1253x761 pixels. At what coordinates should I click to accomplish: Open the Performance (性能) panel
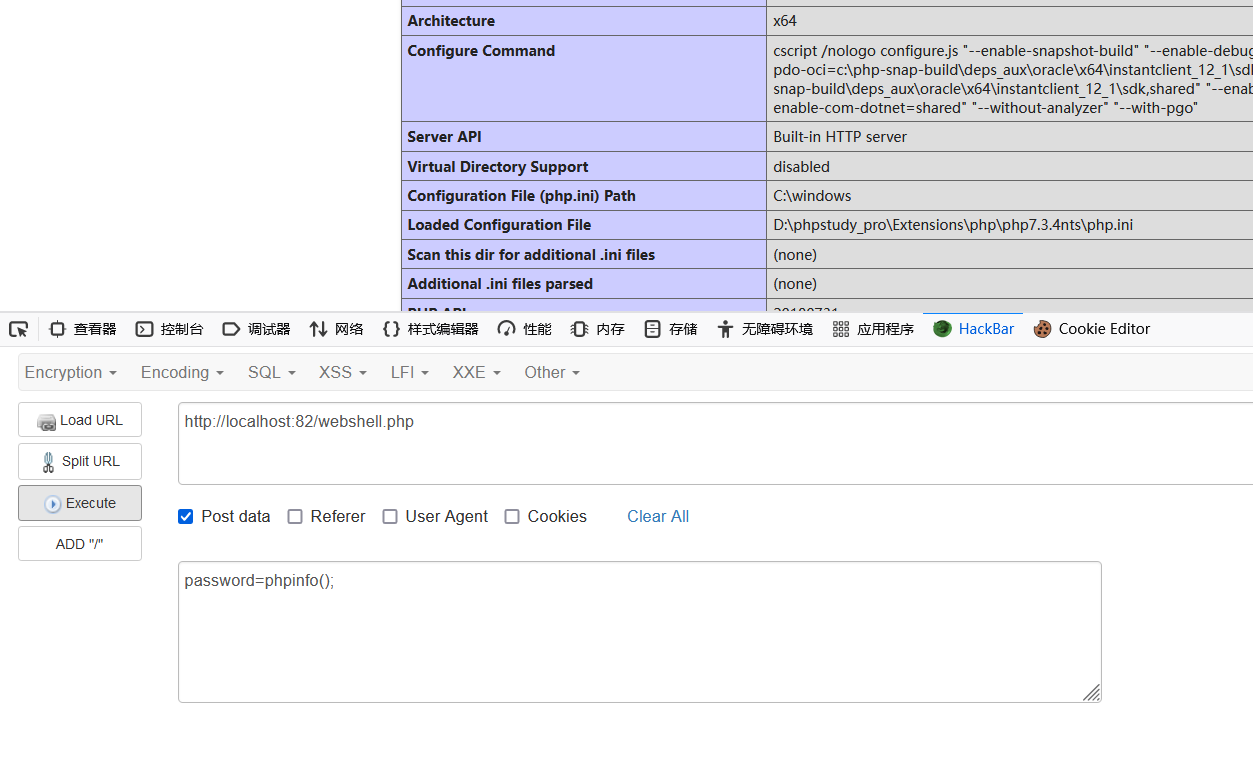point(525,329)
